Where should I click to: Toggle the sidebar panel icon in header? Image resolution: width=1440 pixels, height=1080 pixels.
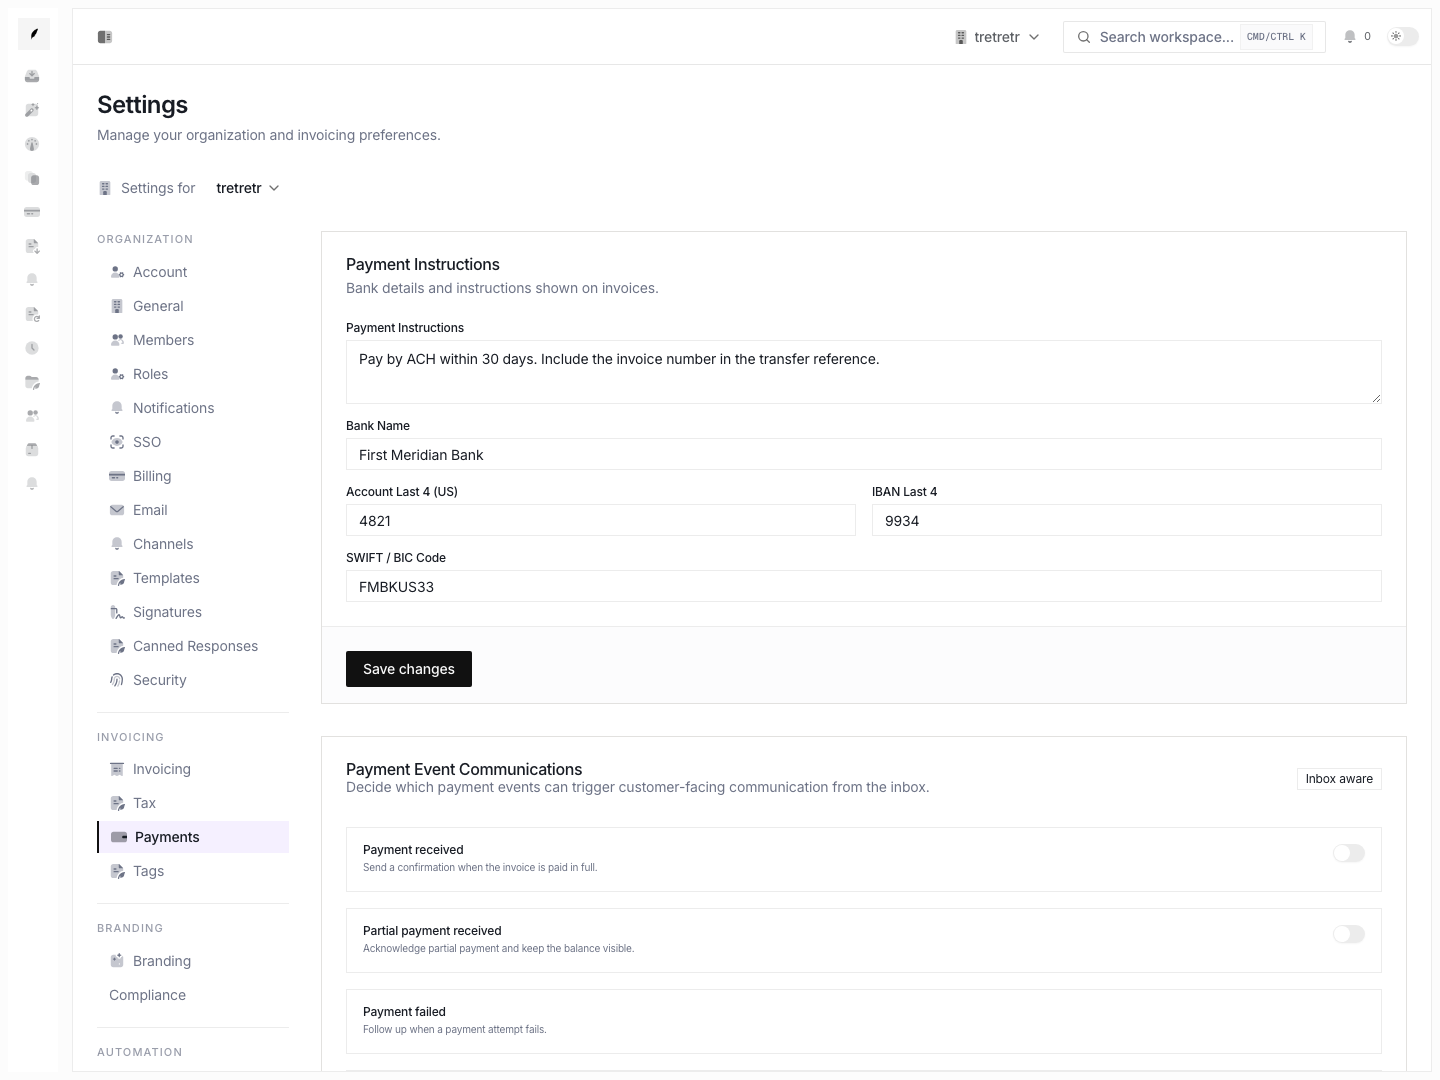(105, 37)
